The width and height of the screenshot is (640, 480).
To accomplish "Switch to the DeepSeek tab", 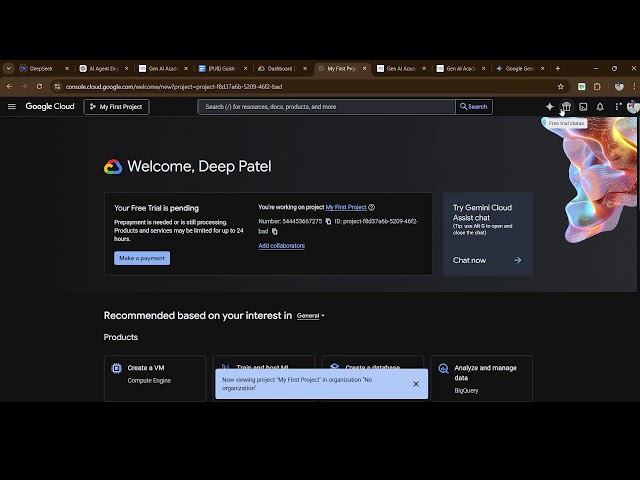I will (41, 69).
